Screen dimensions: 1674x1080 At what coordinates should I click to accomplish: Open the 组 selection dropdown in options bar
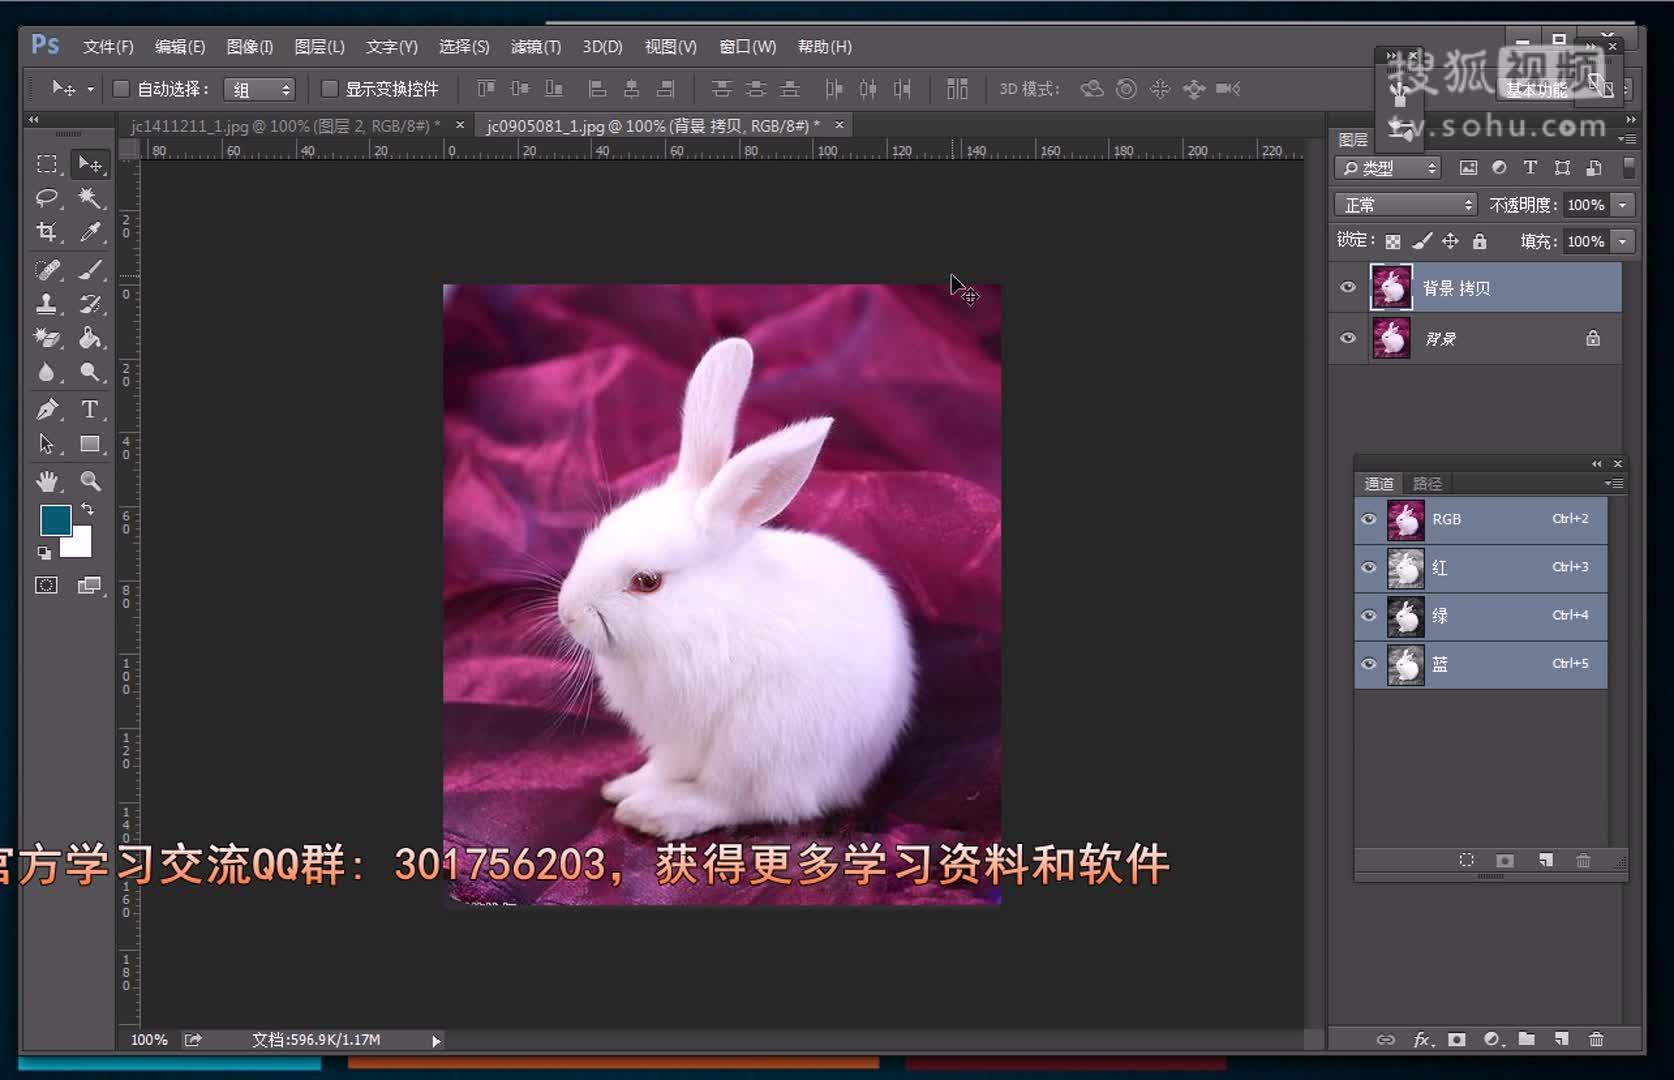coord(259,89)
